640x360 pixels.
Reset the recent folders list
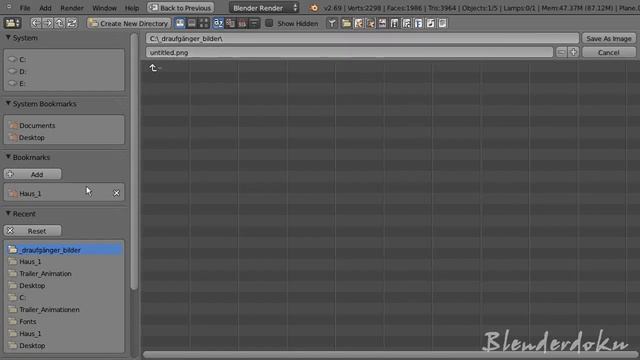tap(33, 231)
